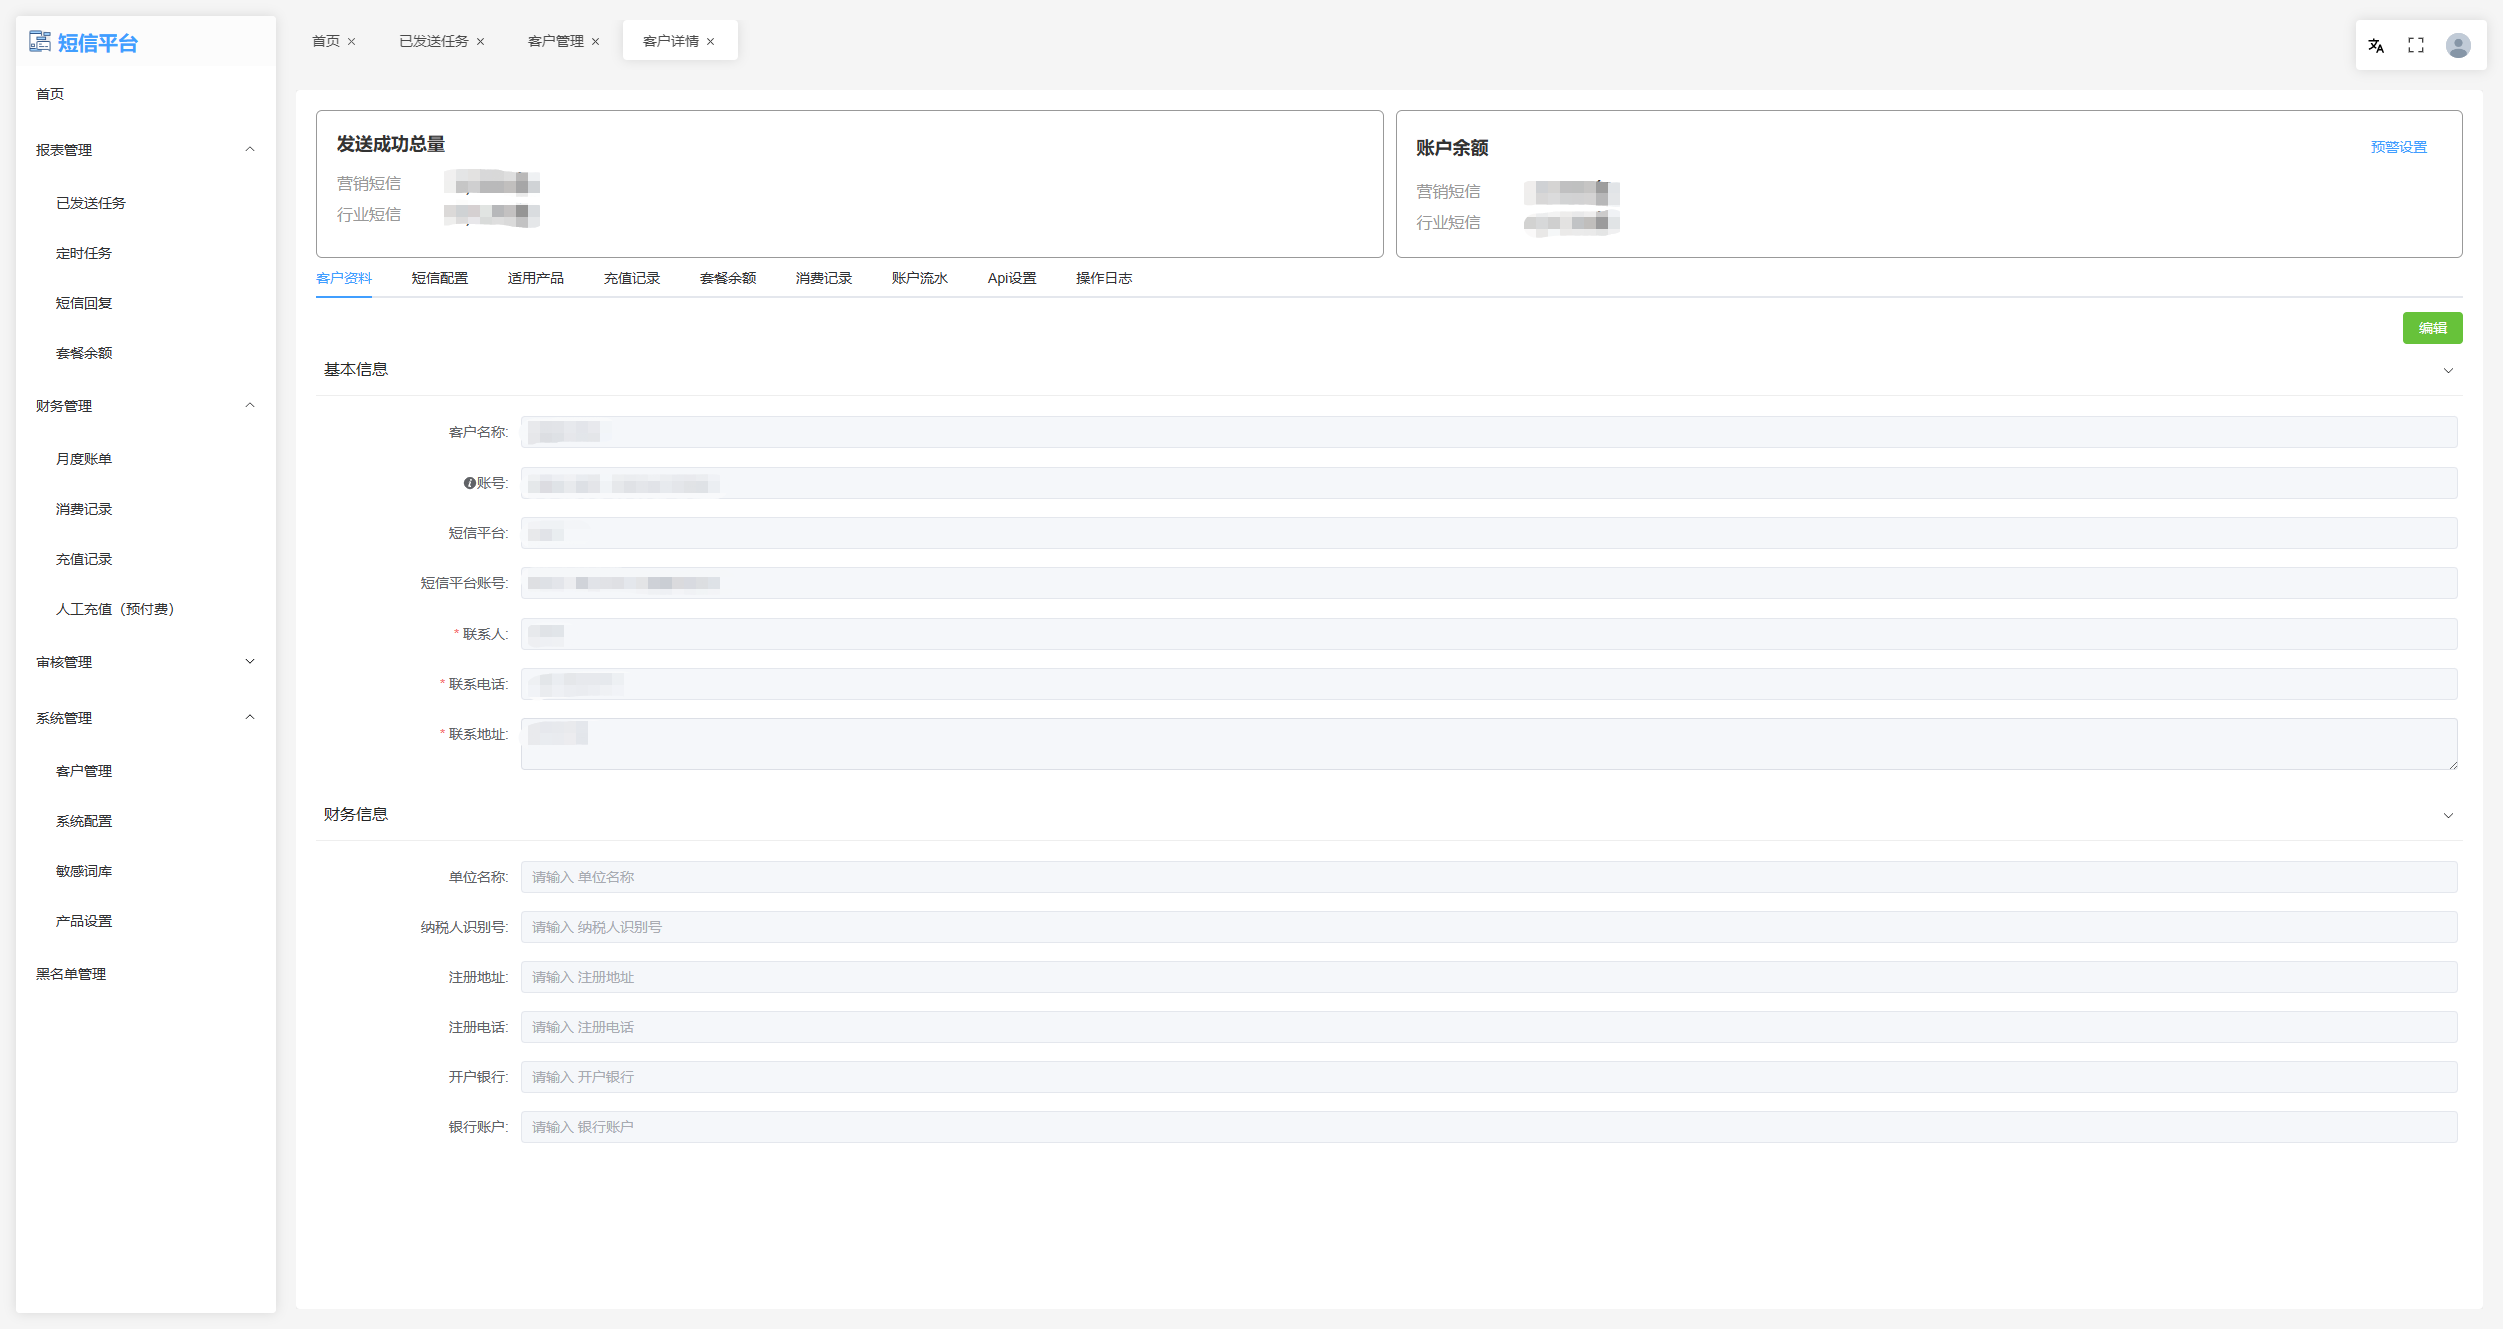Toggle fullscreen mode icon
The image size is (2503, 1329).
(x=2416, y=45)
